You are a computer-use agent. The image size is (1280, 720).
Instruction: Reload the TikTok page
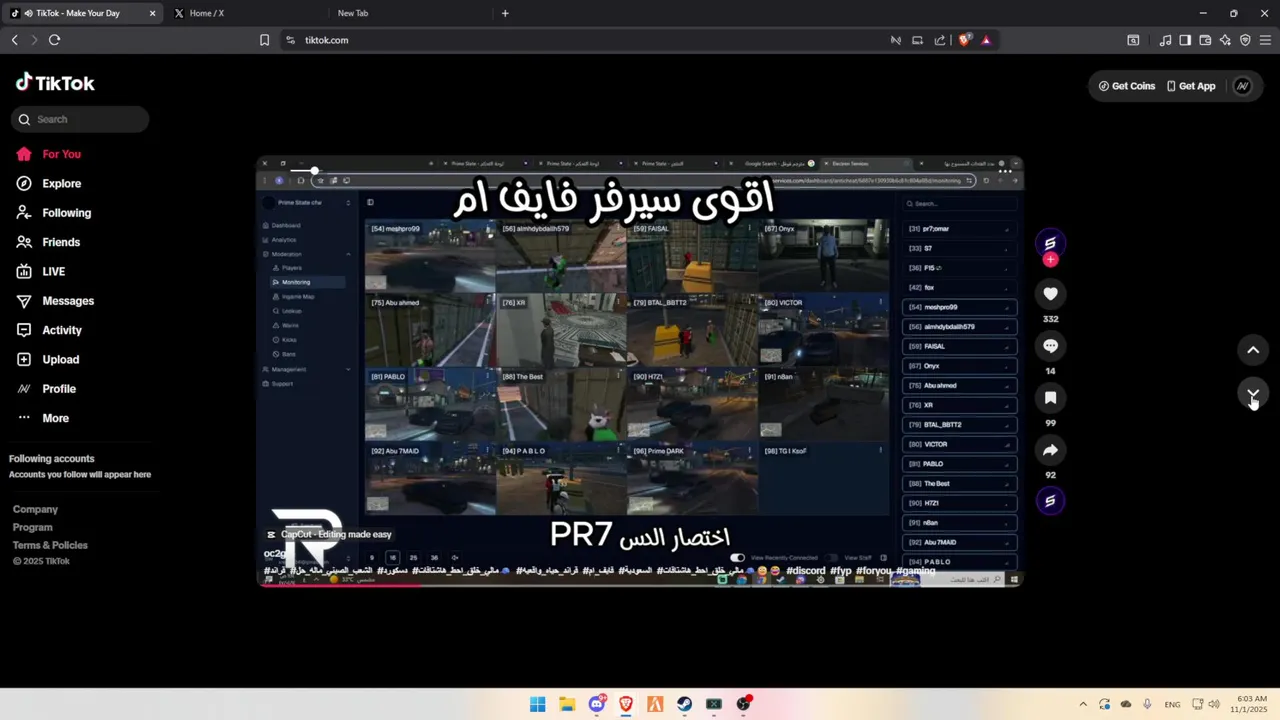coord(54,40)
